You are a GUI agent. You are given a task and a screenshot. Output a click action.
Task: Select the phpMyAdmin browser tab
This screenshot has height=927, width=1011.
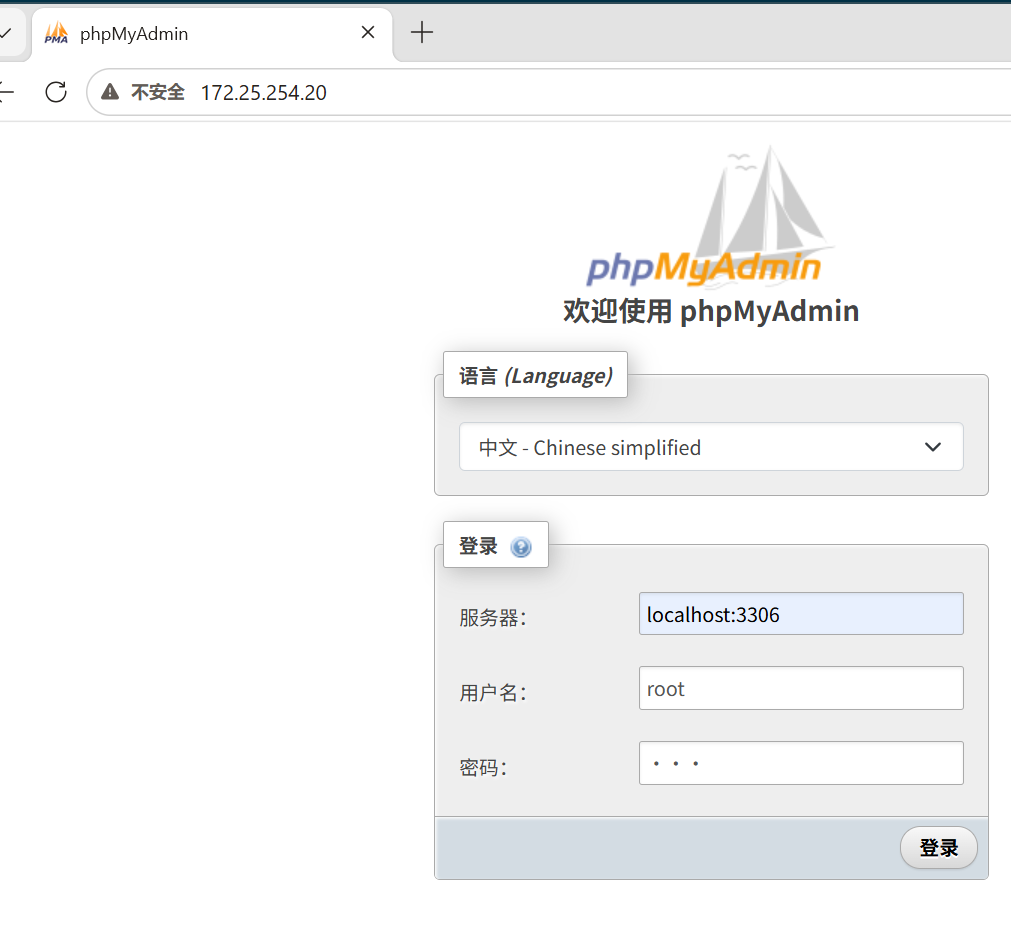(211, 34)
